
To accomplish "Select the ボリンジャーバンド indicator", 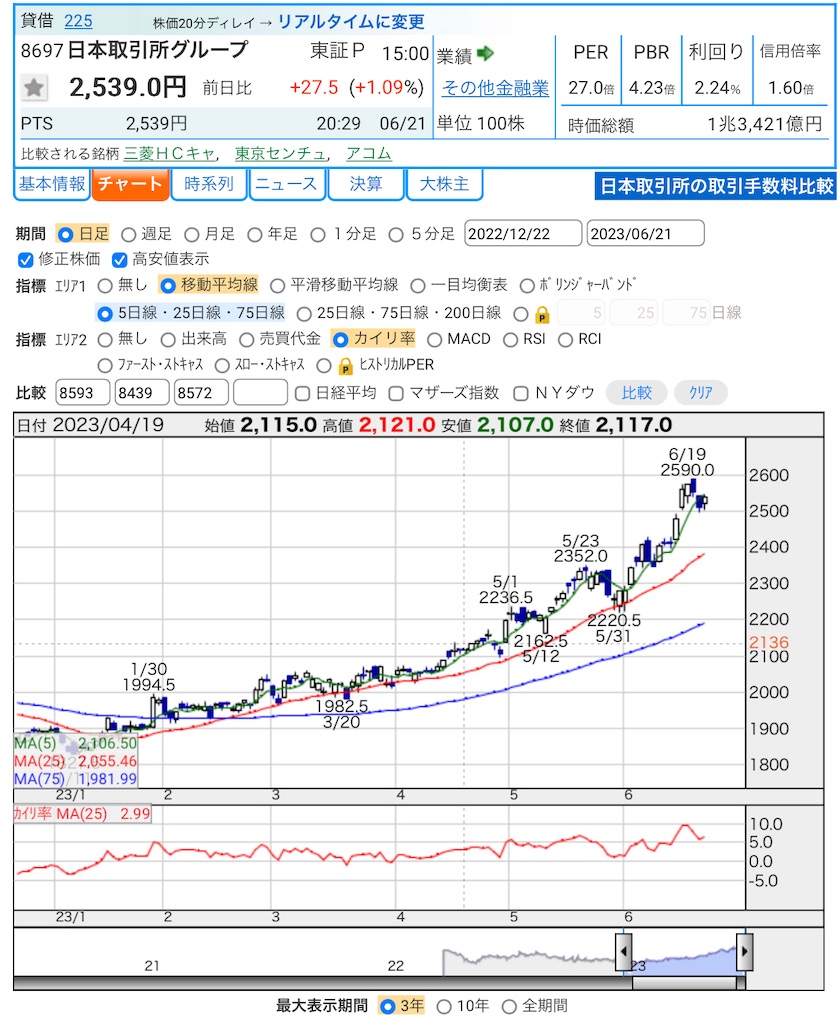I will tap(527, 285).
